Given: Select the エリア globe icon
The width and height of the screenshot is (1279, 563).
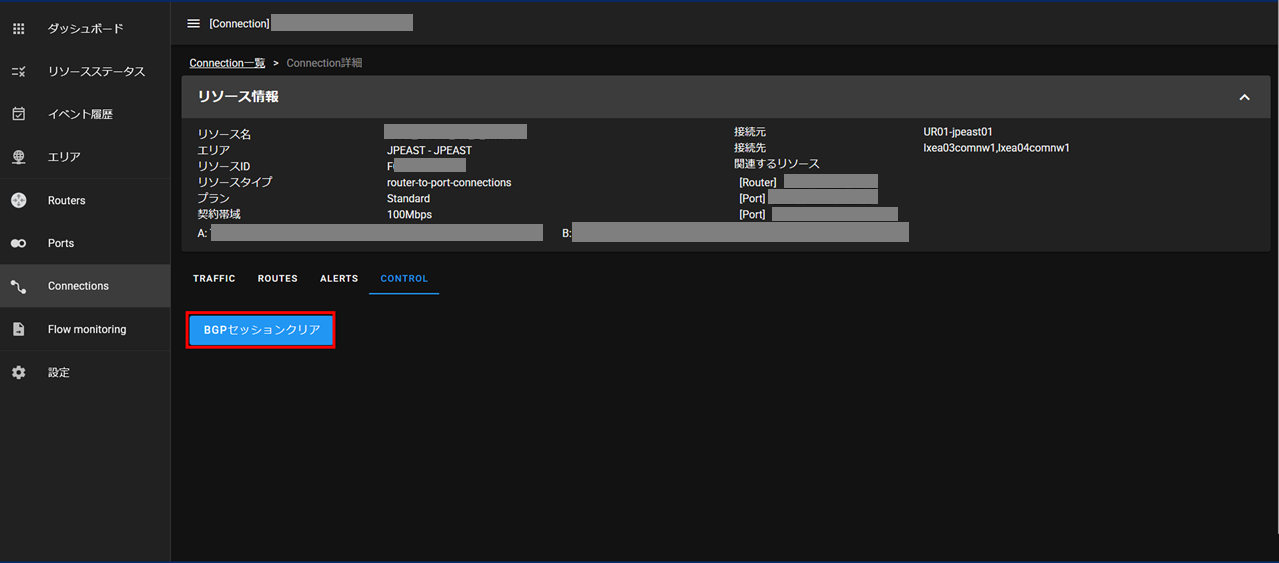Looking at the screenshot, I should (x=18, y=157).
